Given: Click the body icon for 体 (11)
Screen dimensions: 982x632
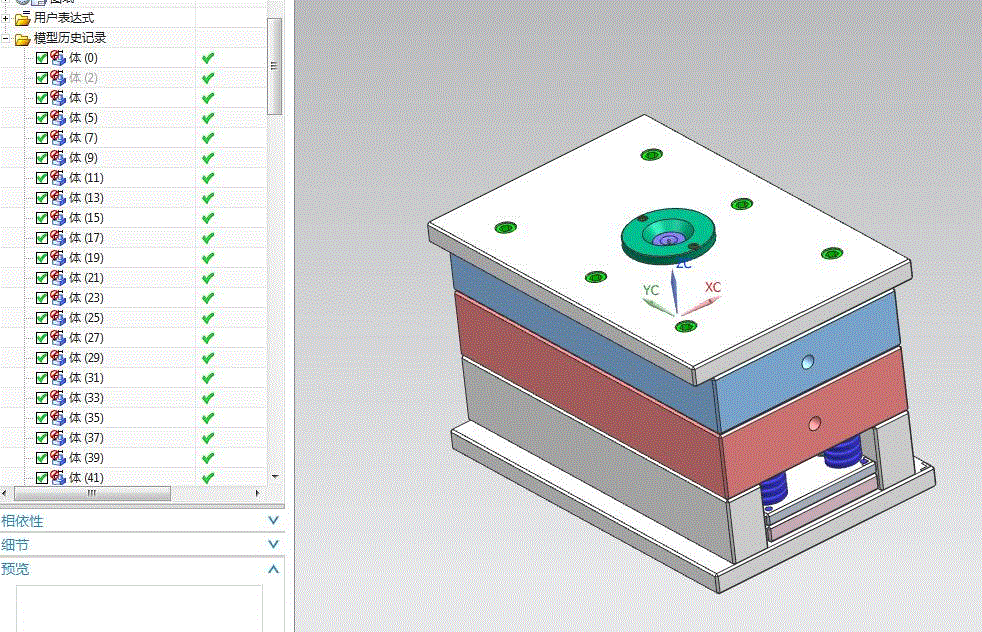Looking at the screenshot, I should point(58,178).
